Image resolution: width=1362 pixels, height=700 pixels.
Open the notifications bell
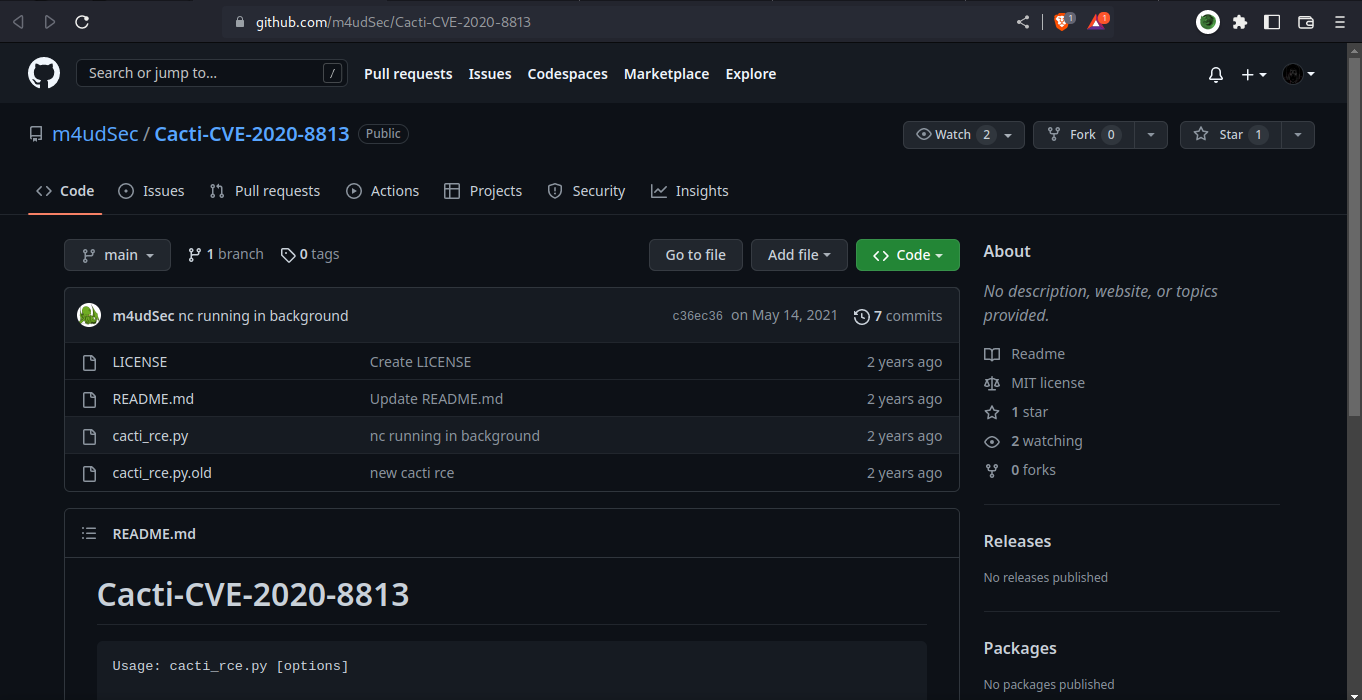[1216, 74]
